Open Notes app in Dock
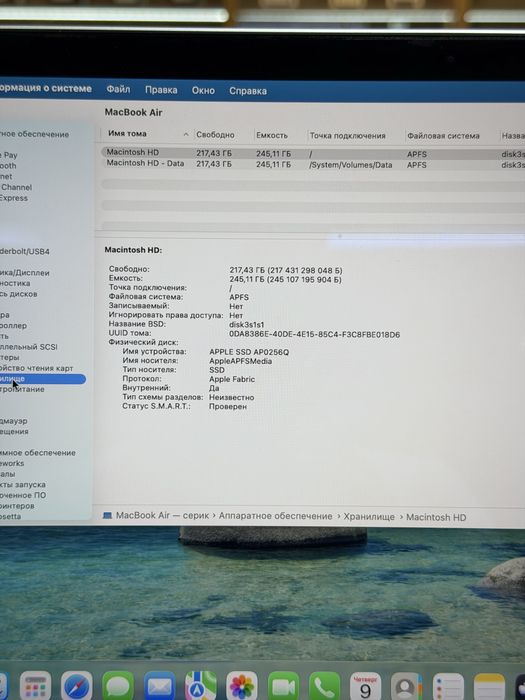The image size is (525, 700). (x=489, y=687)
